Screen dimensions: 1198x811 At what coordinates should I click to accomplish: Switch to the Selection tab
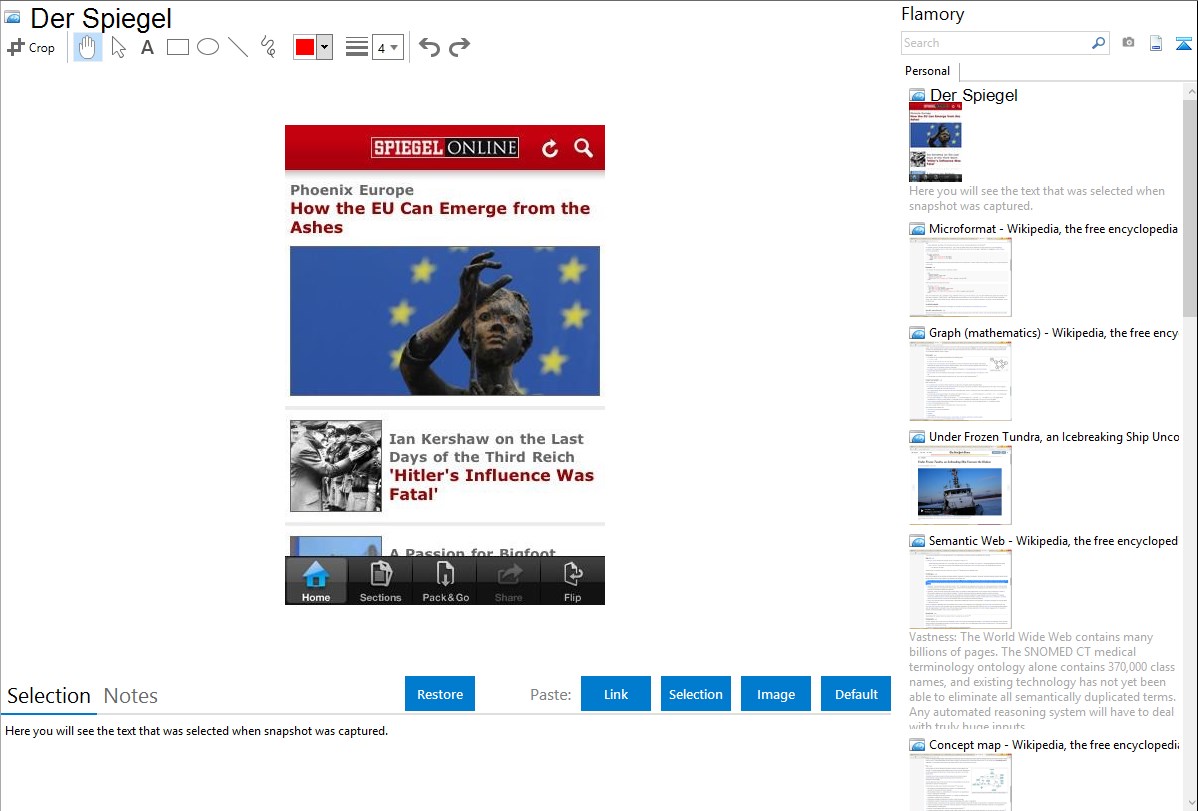point(49,696)
